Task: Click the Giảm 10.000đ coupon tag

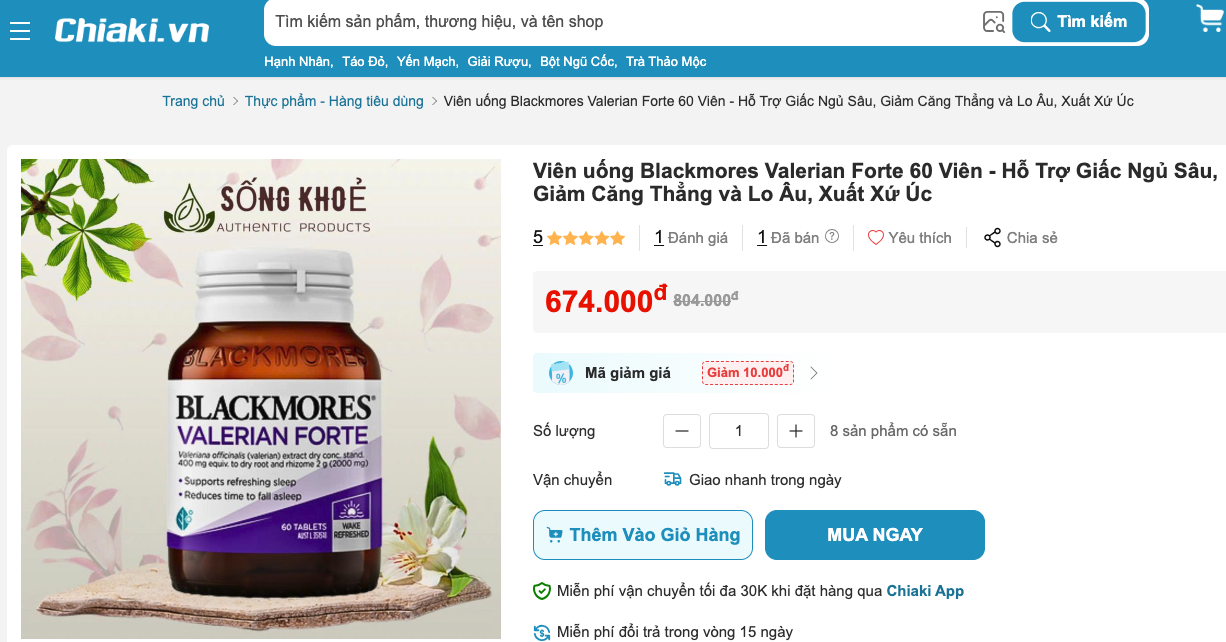Action: [x=747, y=373]
